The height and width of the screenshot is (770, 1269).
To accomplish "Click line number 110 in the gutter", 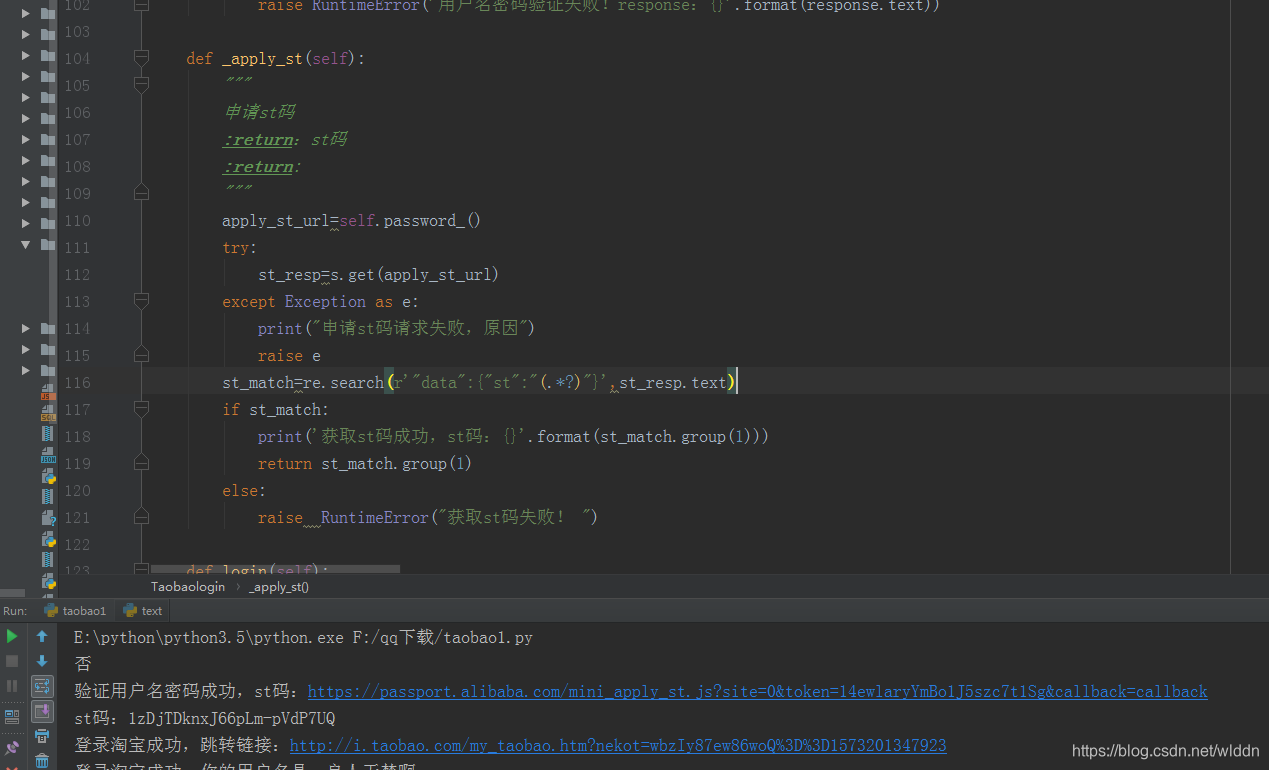I will pyautogui.click(x=77, y=220).
